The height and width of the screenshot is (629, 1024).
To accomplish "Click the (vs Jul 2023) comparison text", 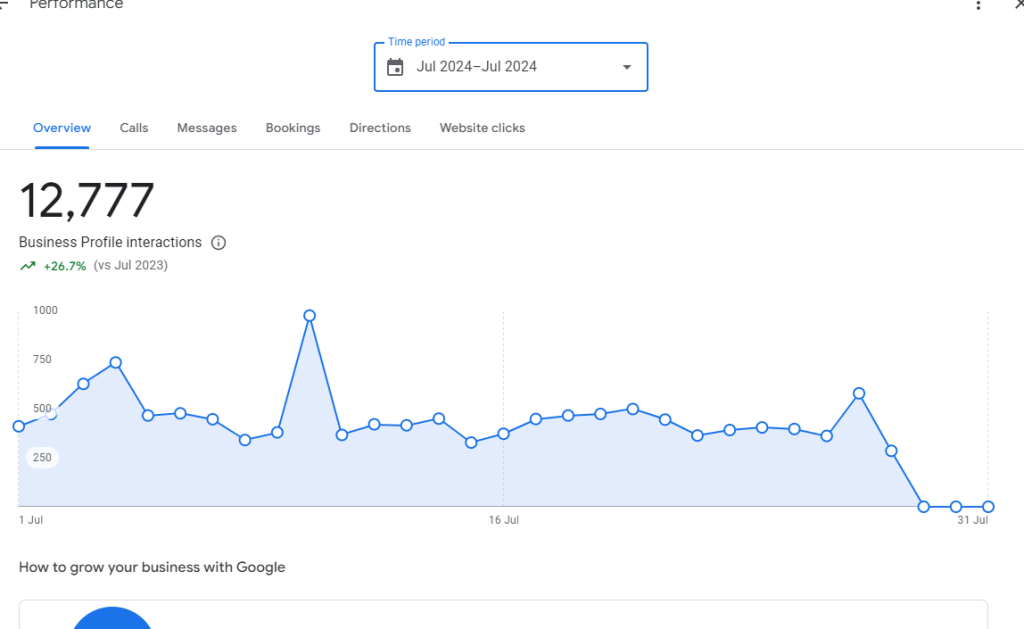I will tap(131, 265).
